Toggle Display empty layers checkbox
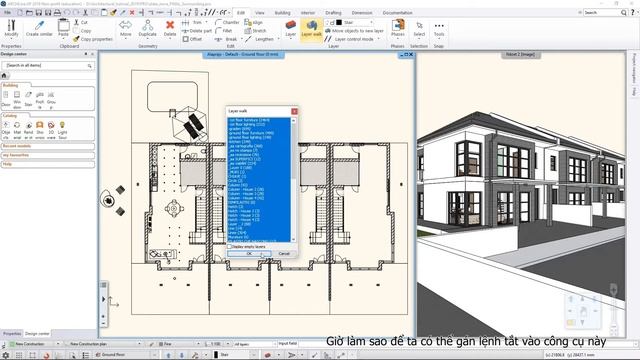Viewport: 640px width, 360px height. tap(229, 247)
